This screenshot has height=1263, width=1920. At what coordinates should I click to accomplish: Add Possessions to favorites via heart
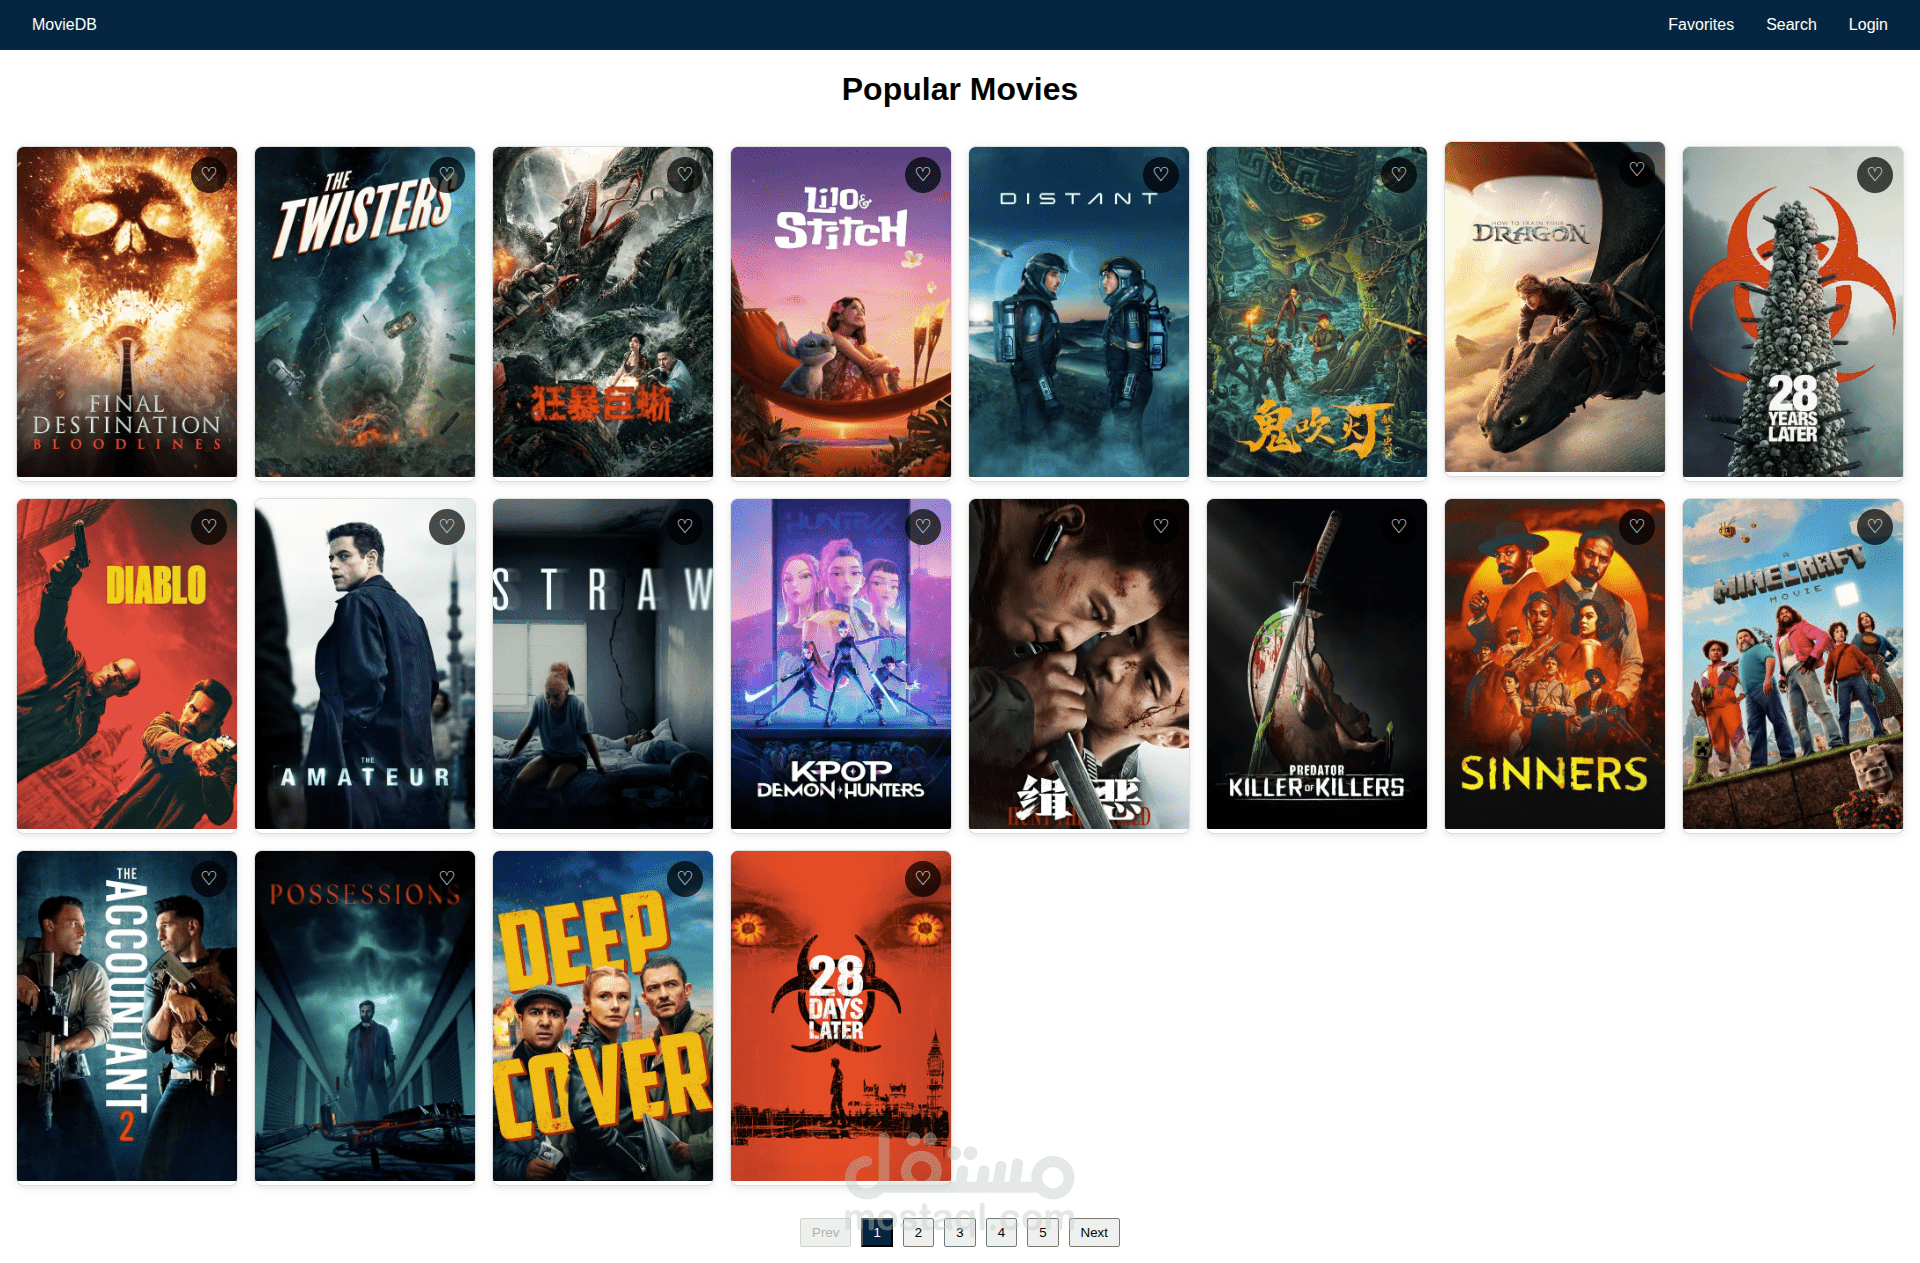tap(447, 879)
